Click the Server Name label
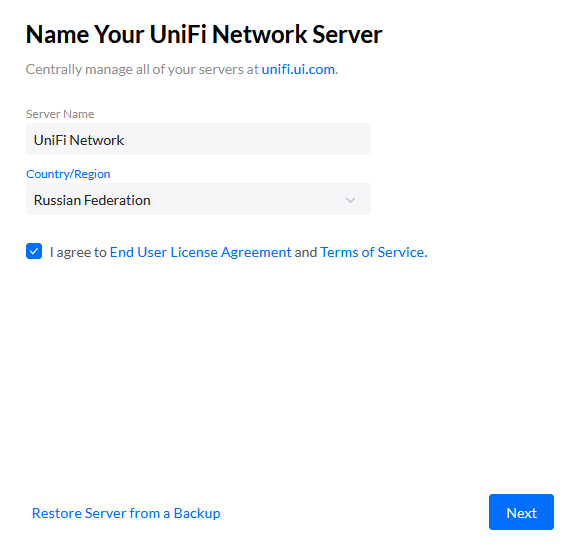583x545 pixels. 60,114
